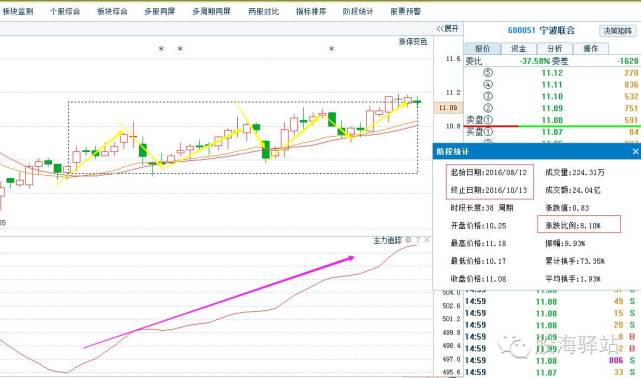The width and height of the screenshot is (641, 378).
Task: Click first asterisk marker above candlestick chart
Action: click(161, 49)
